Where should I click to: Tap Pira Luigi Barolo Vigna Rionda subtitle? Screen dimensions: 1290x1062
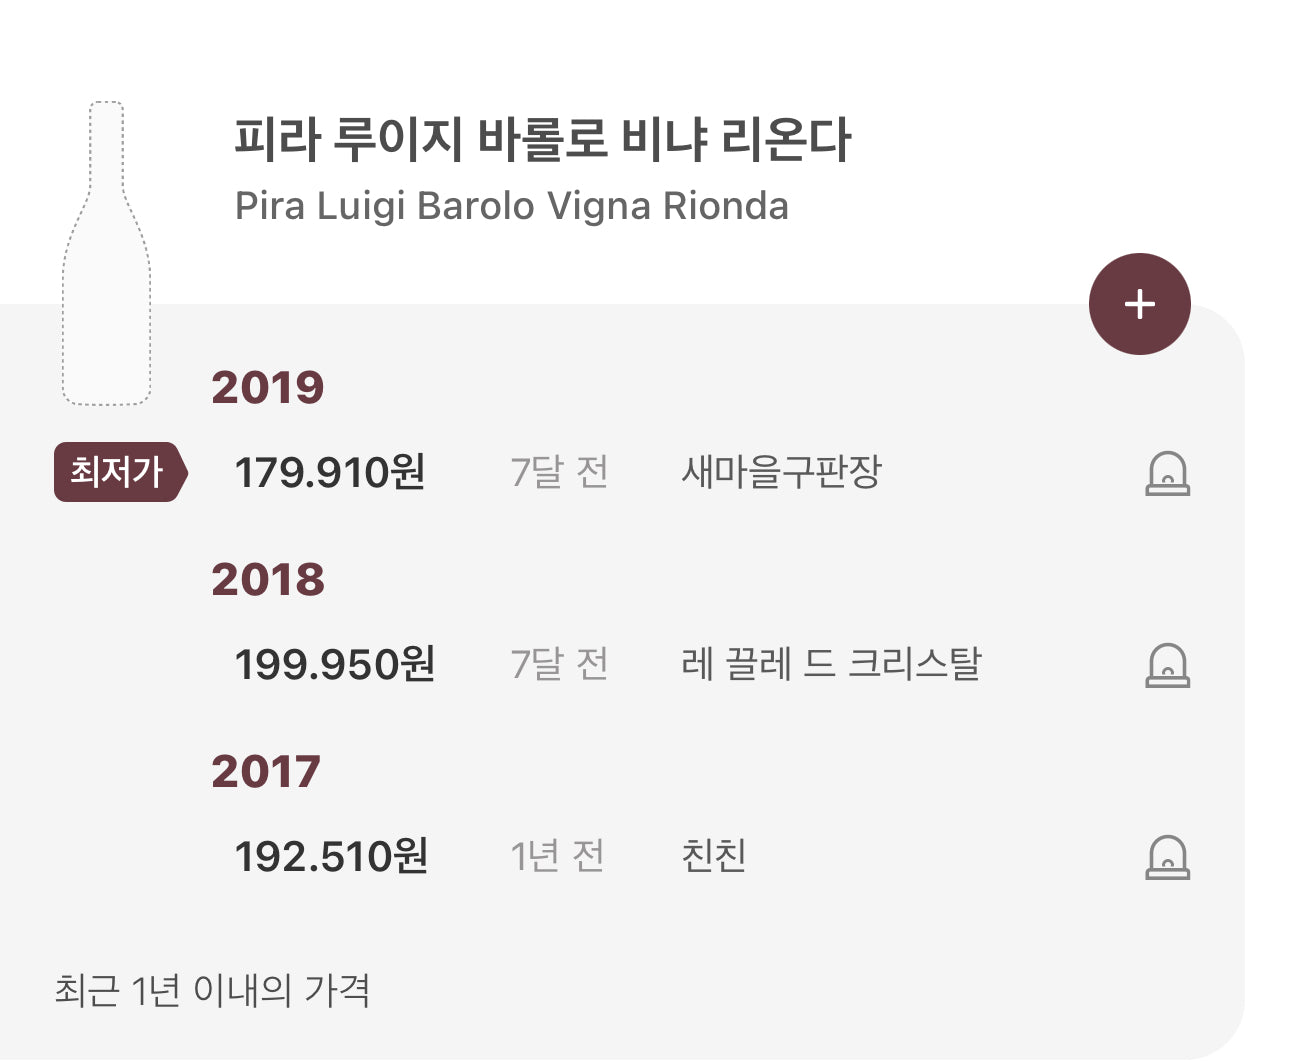[511, 206]
